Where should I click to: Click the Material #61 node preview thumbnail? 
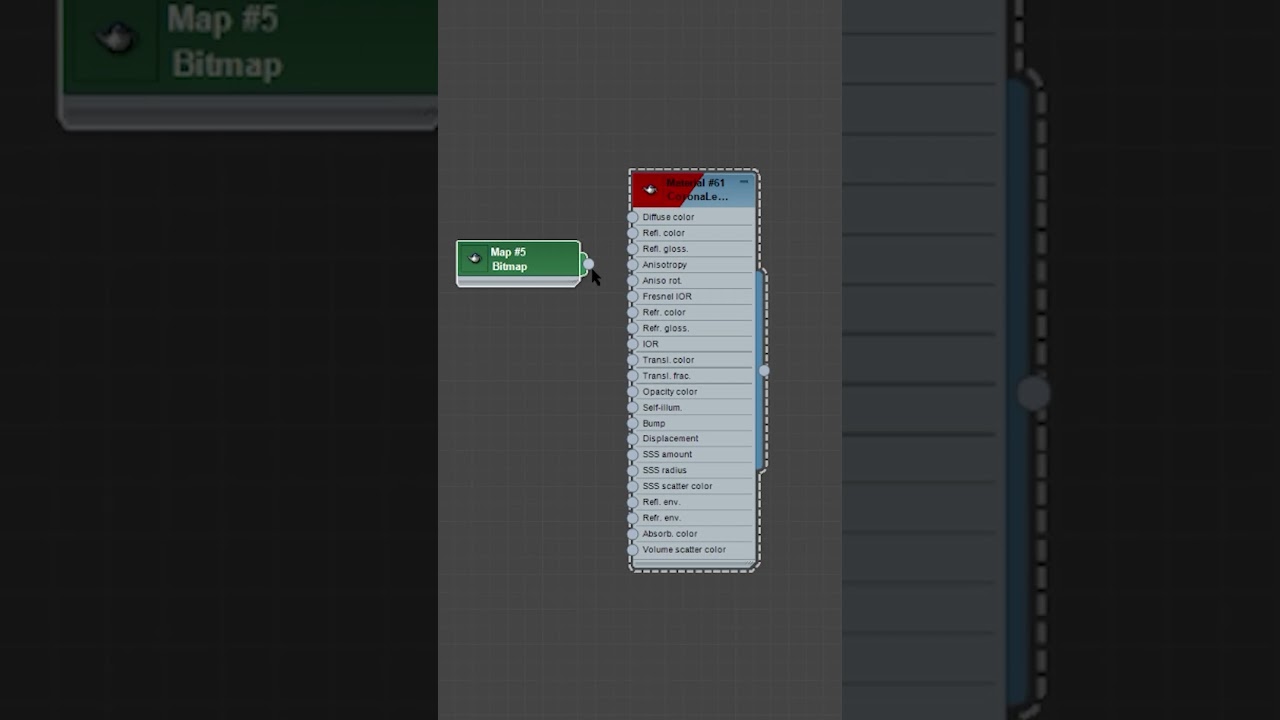tap(650, 189)
